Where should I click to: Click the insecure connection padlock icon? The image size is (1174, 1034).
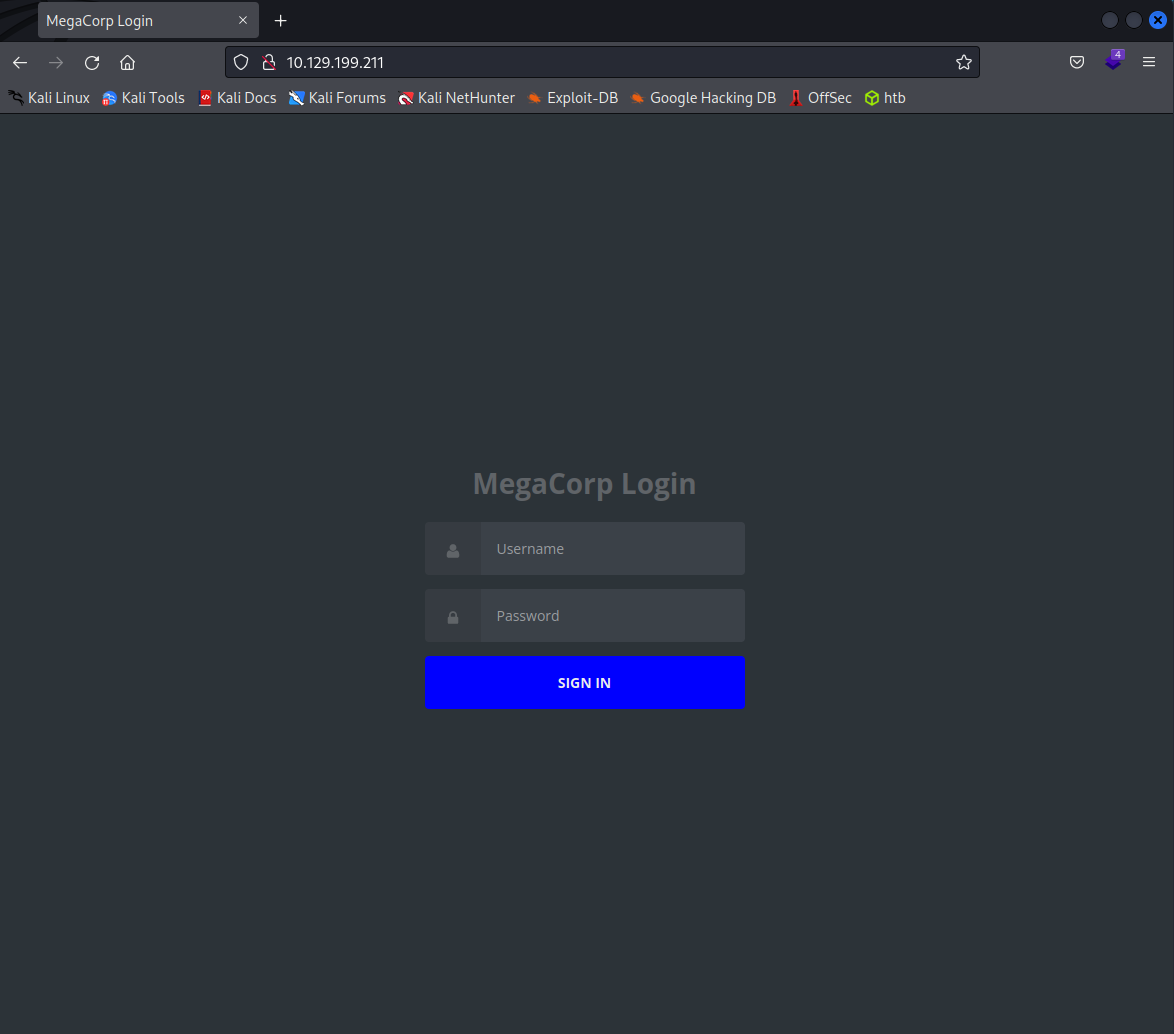[267, 62]
